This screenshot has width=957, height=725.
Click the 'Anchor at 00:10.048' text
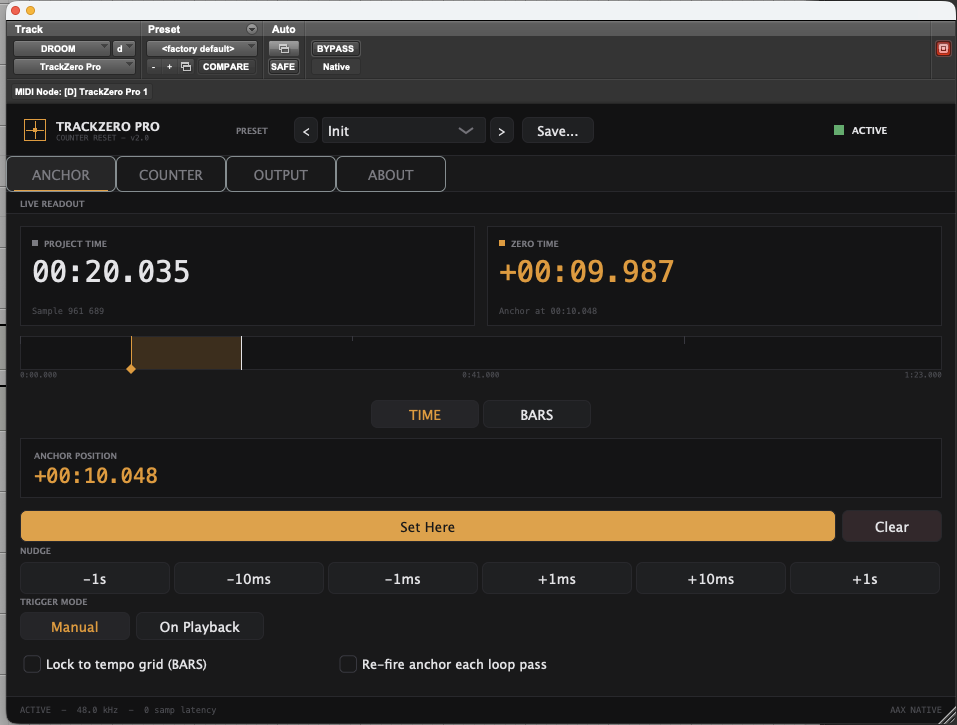pyautogui.click(x=547, y=311)
